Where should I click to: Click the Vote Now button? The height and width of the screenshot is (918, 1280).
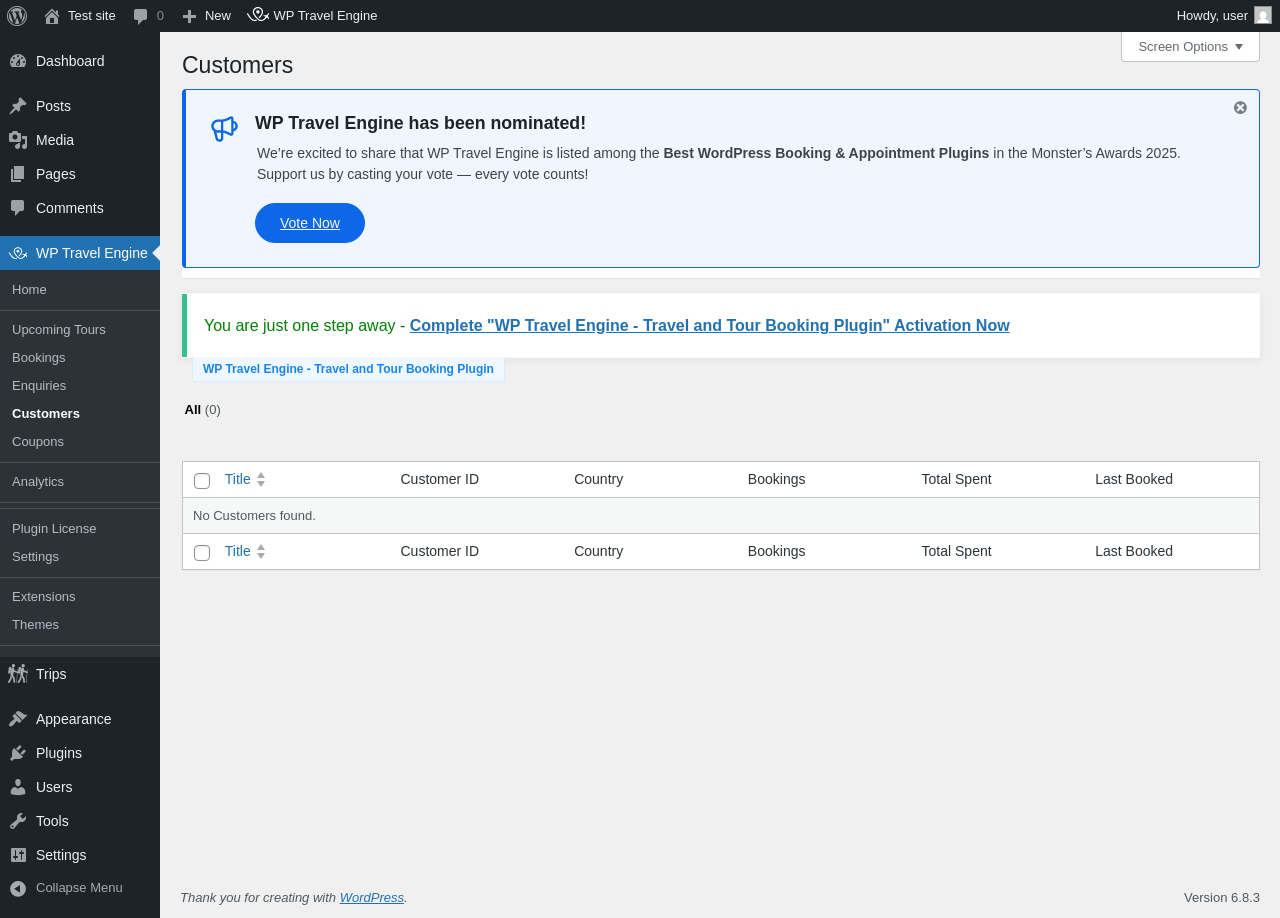tap(310, 223)
